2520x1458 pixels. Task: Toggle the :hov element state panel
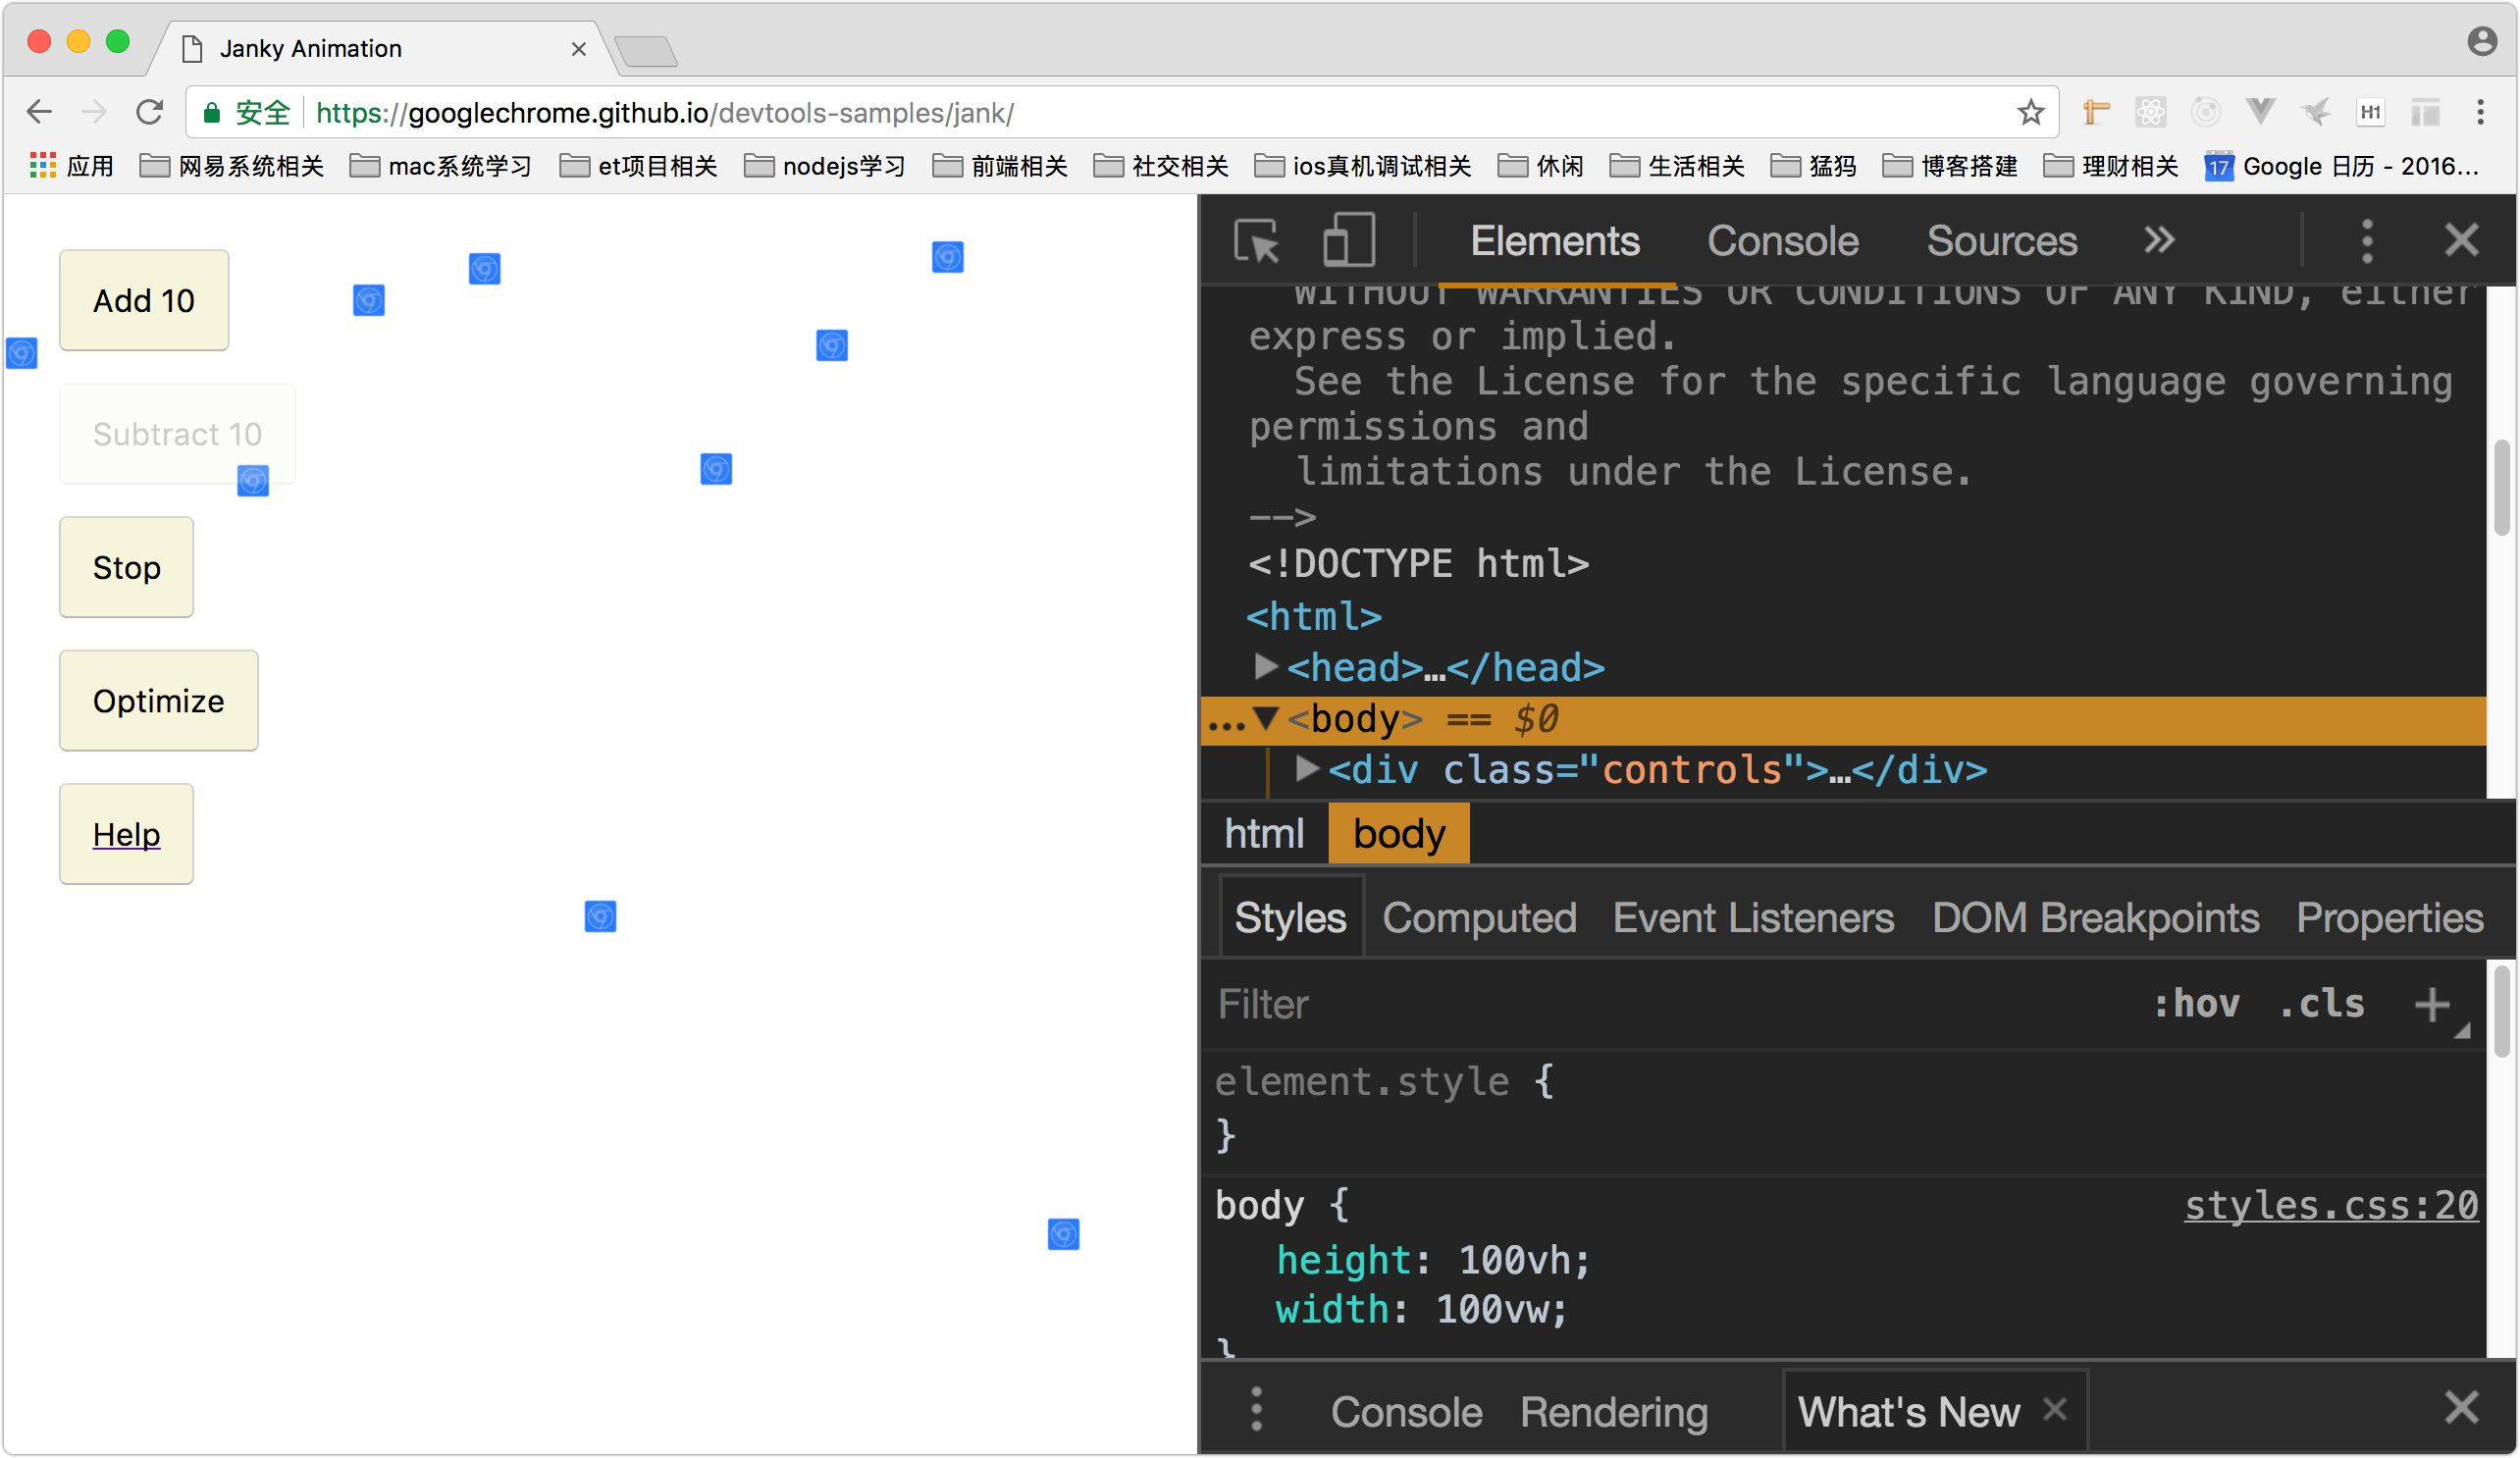coord(2196,1004)
